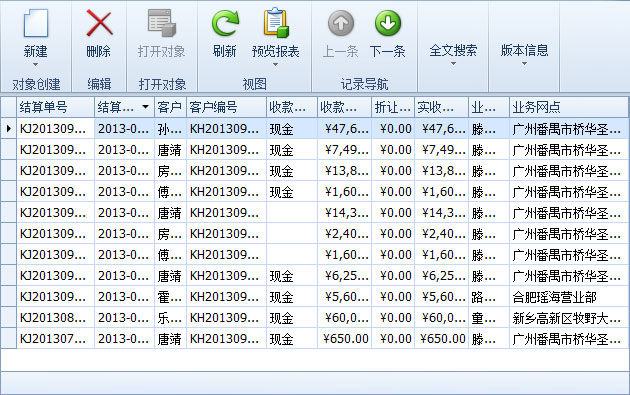Click the 客户编号 column header
Image resolution: width=630 pixels, height=395 pixels.
click(226, 107)
